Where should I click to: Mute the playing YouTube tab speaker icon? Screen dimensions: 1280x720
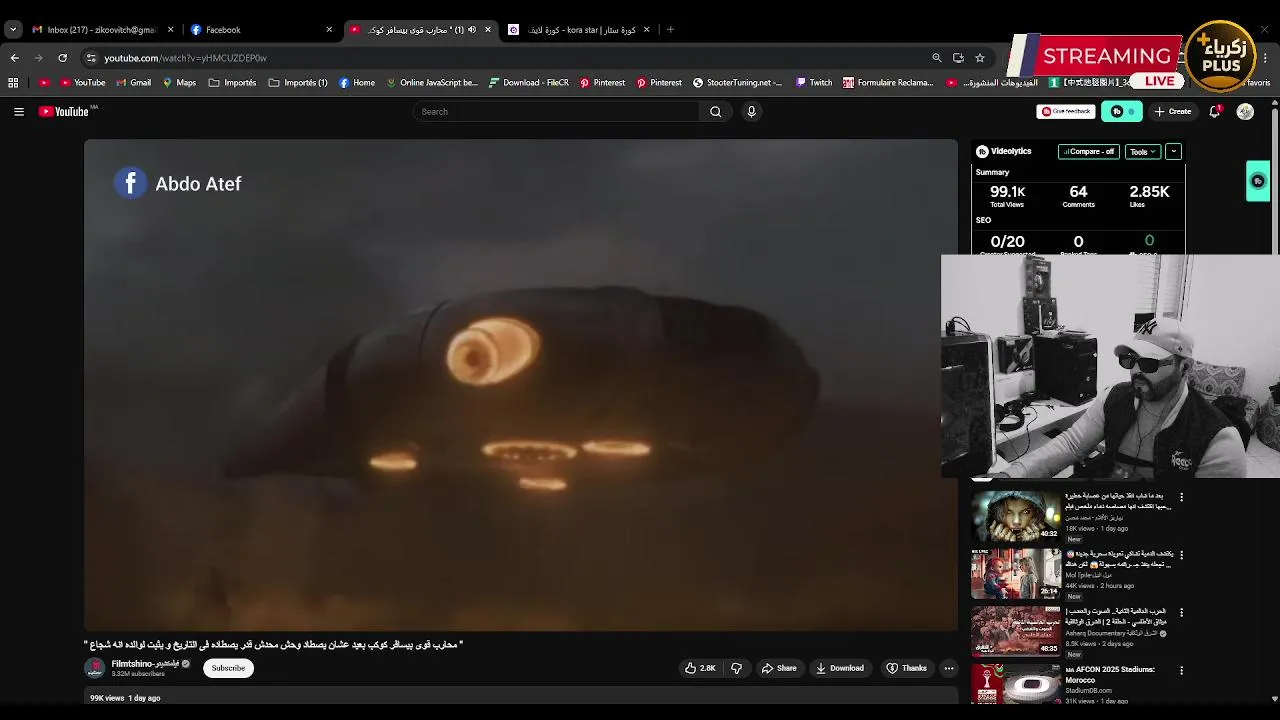click(x=472, y=30)
